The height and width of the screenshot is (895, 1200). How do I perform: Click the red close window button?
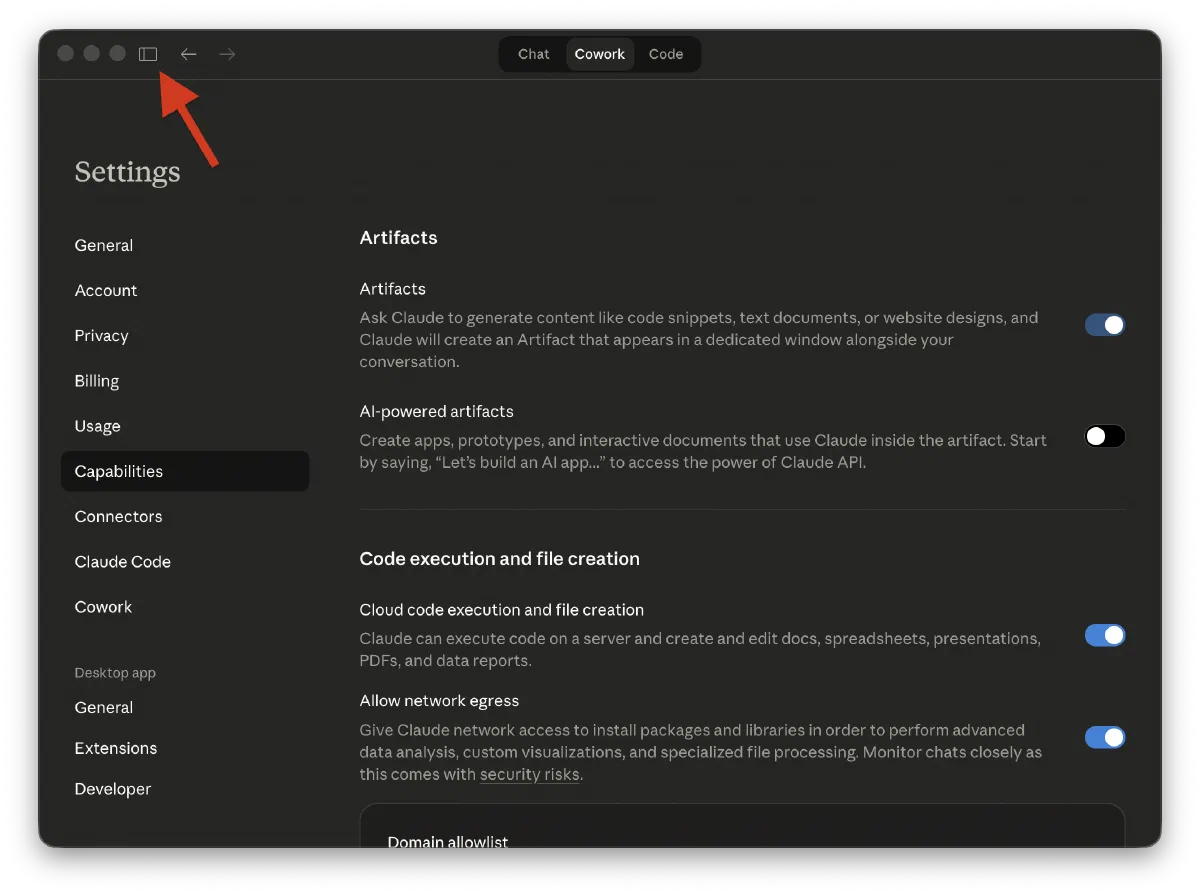(x=66, y=54)
